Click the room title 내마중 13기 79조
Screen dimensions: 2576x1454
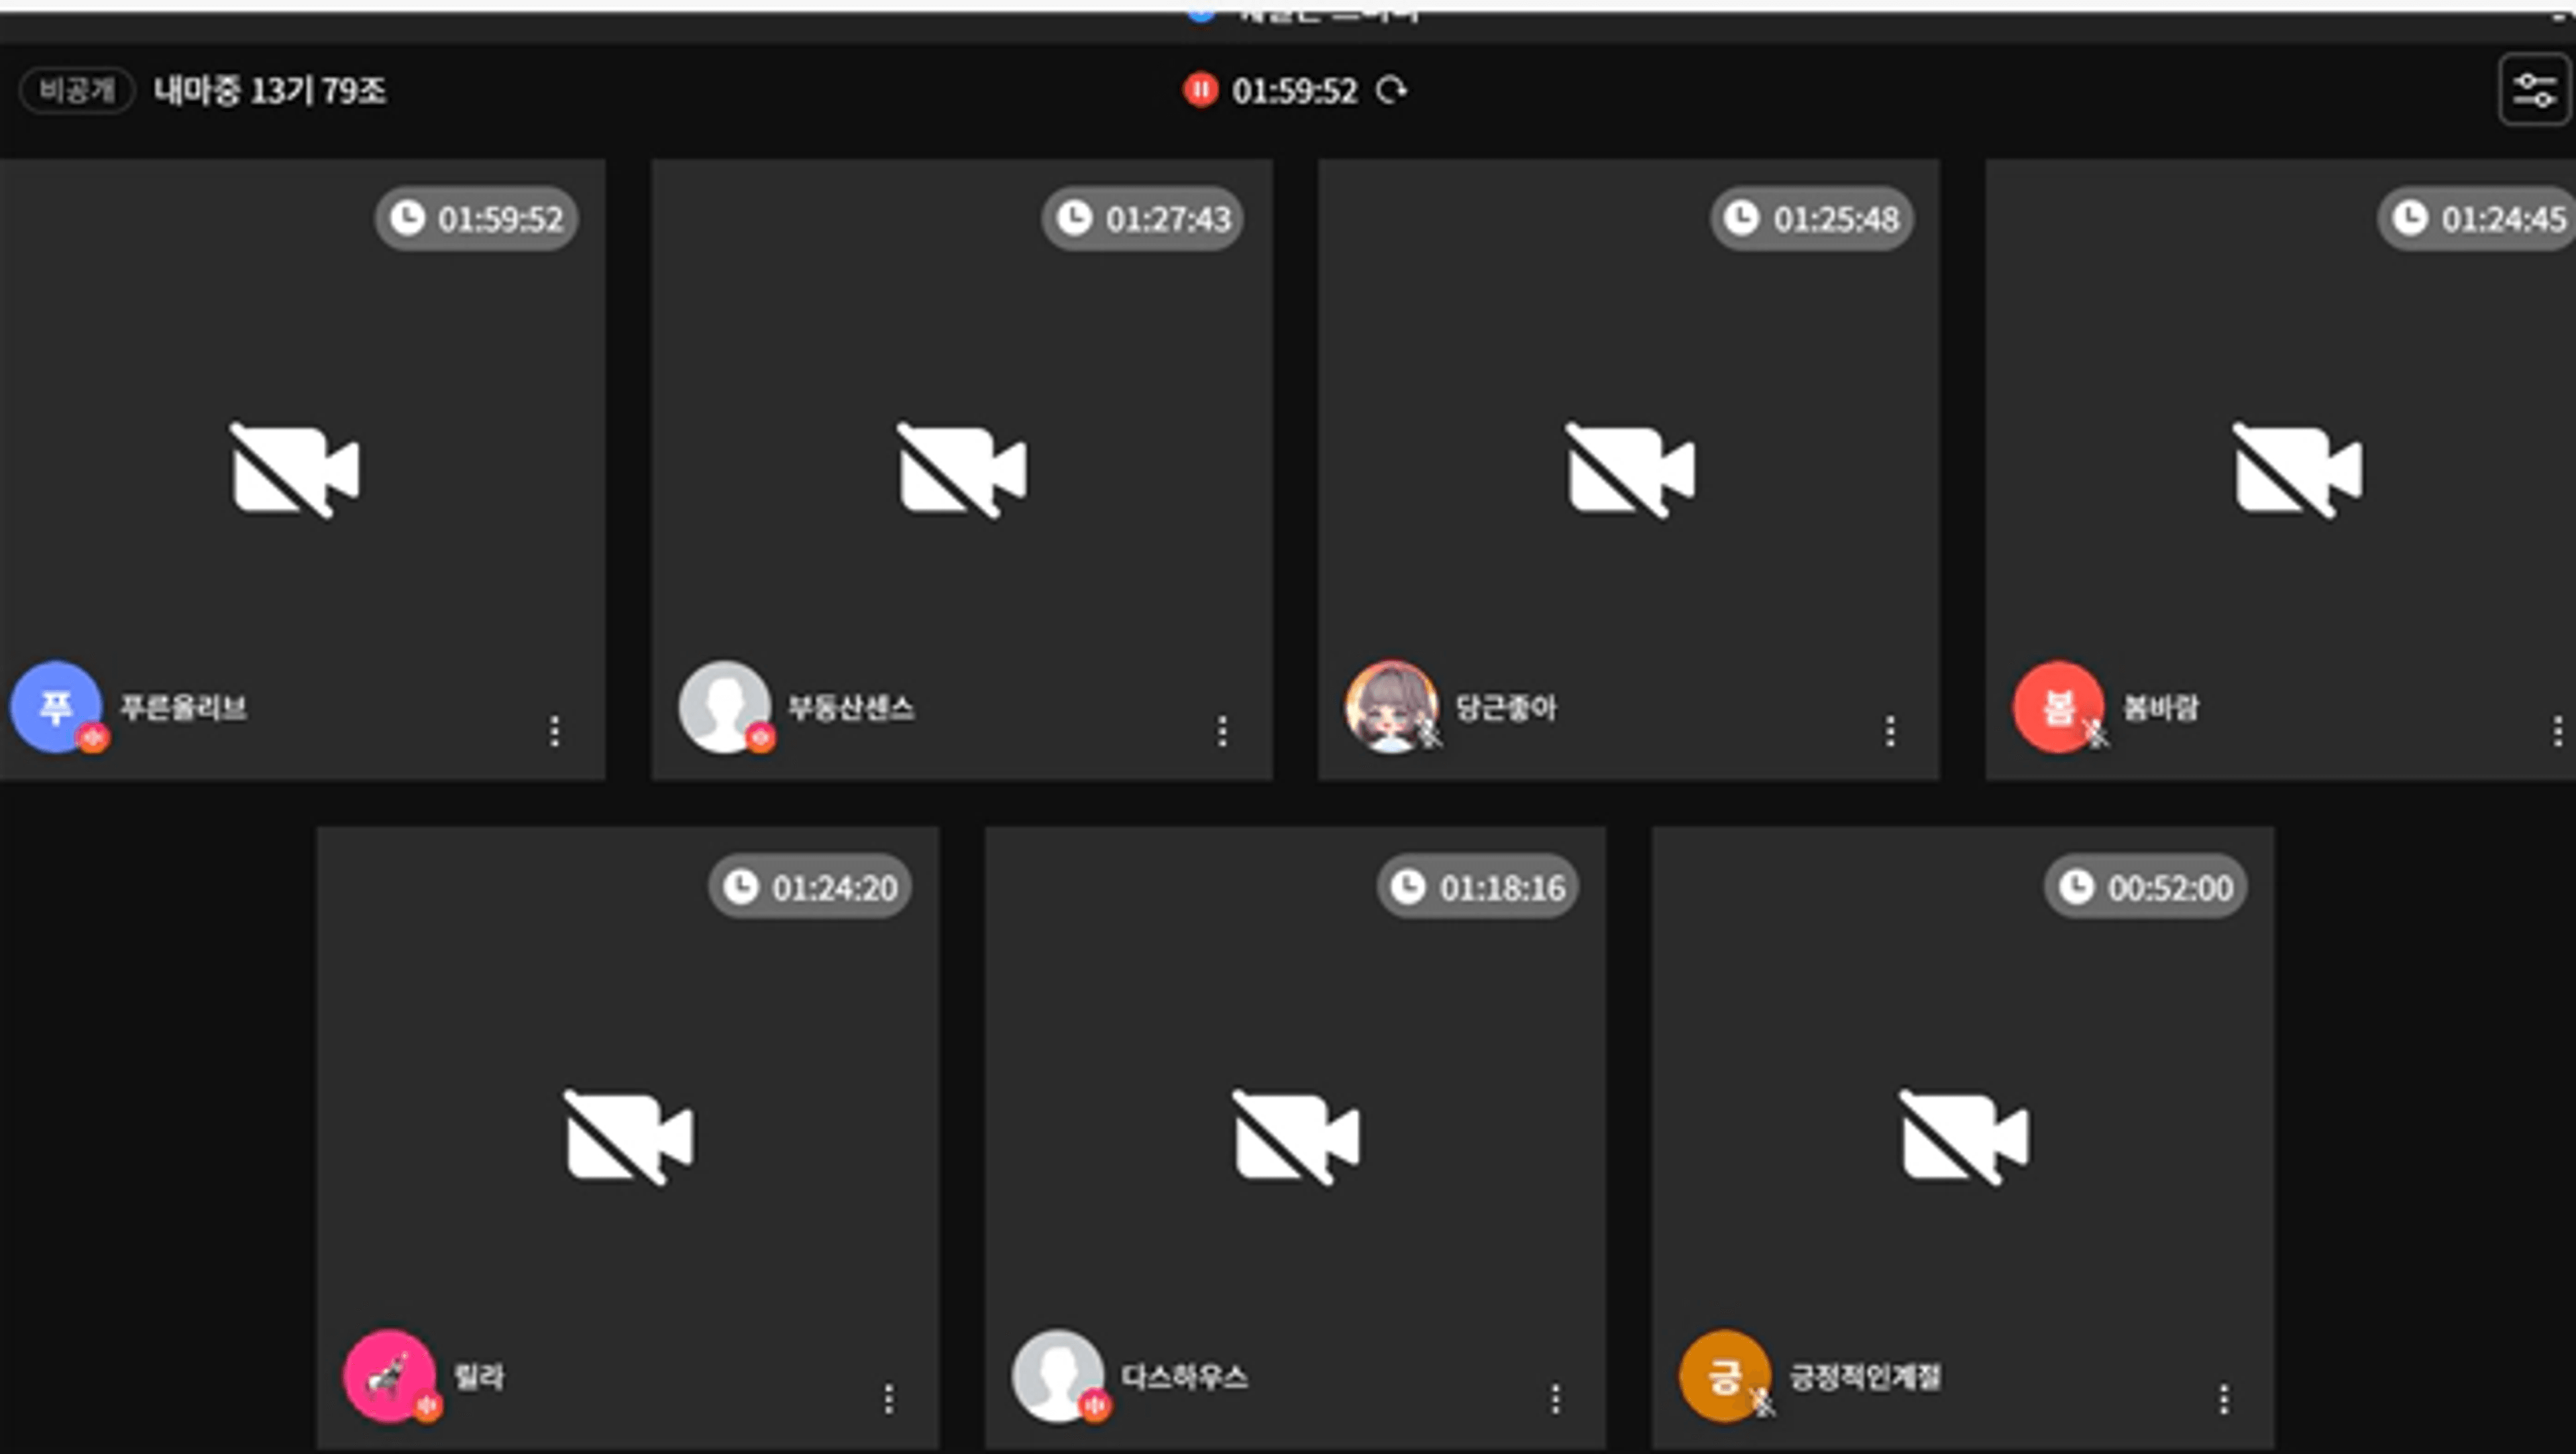tap(269, 91)
